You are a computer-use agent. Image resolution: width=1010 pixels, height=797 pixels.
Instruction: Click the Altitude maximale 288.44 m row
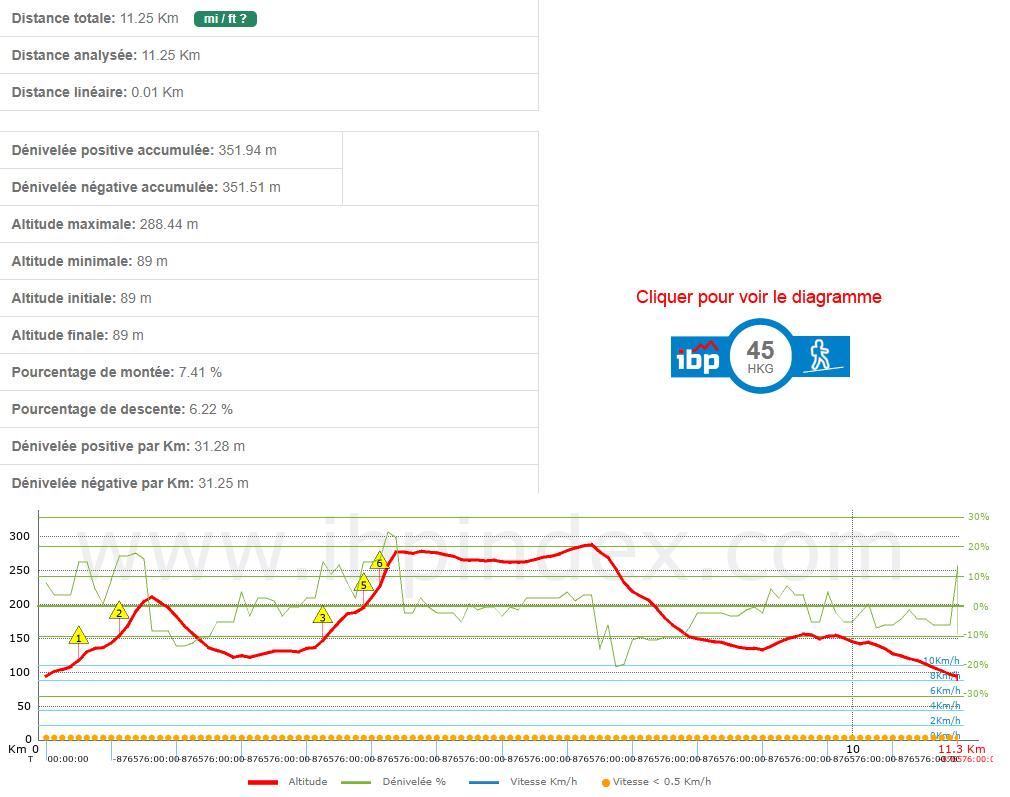269,224
